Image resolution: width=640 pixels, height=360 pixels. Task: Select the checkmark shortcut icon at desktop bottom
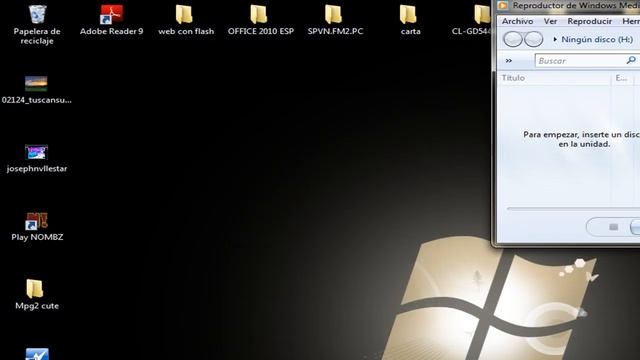tap(37, 353)
